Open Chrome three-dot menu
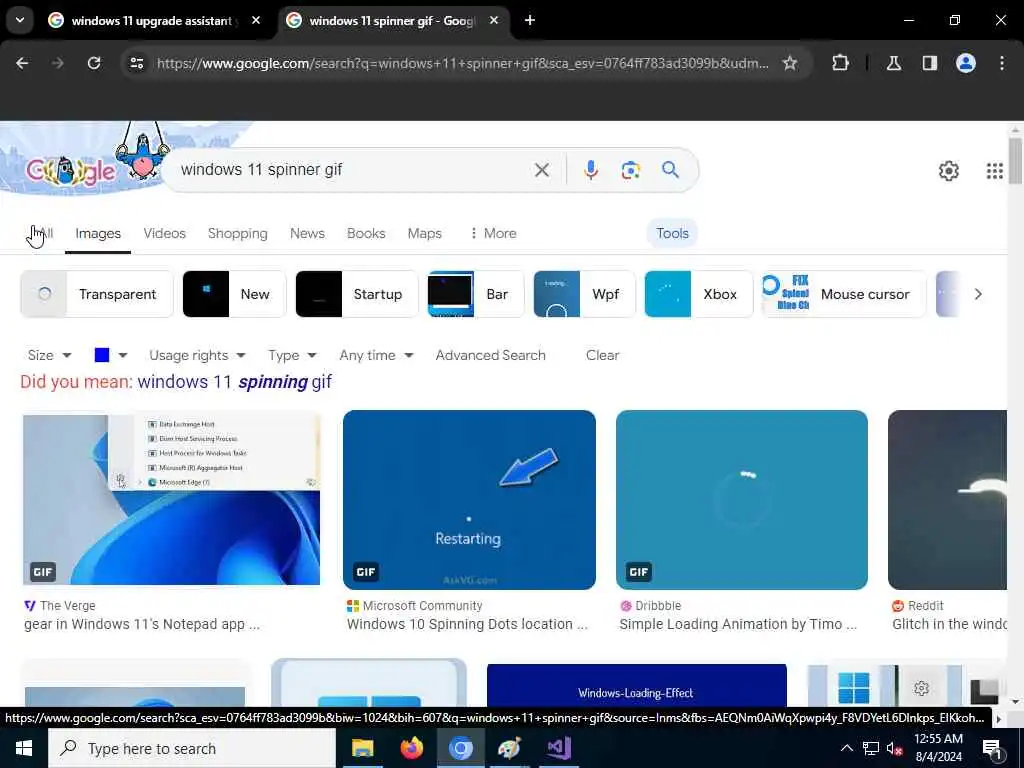The image size is (1024, 768). click(1002, 63)
